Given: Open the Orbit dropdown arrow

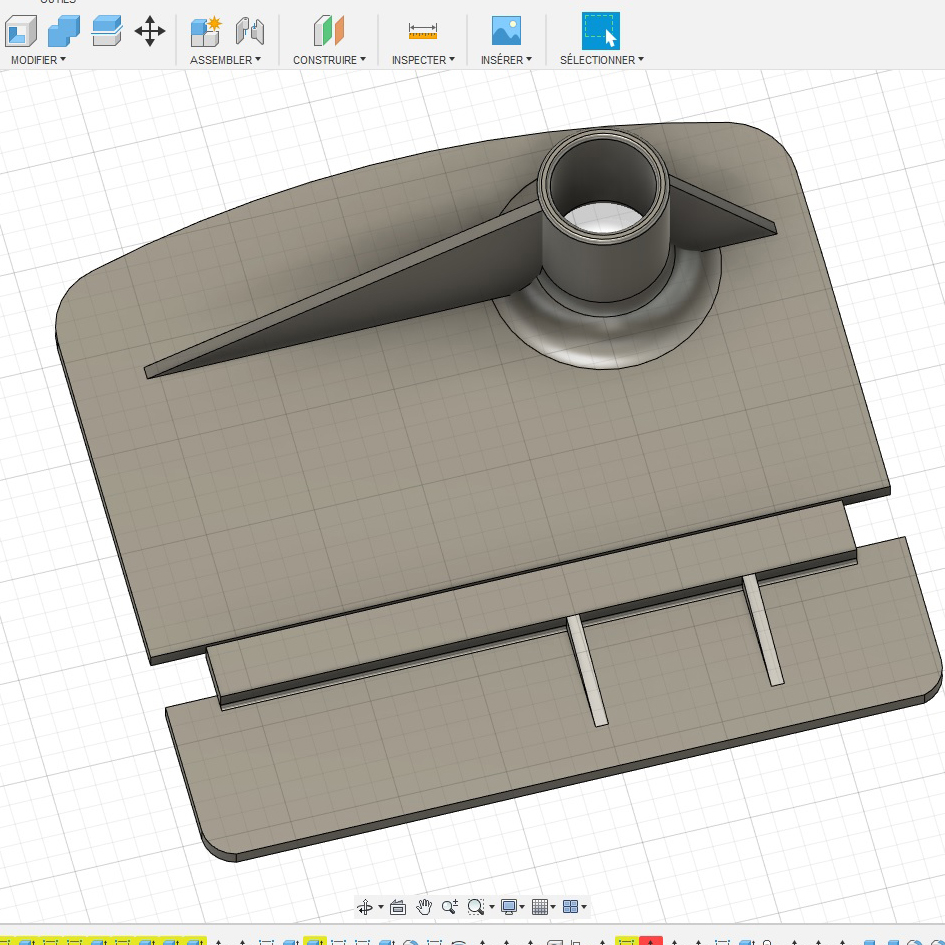Looking at the screenshot, I should click(381, 908).
